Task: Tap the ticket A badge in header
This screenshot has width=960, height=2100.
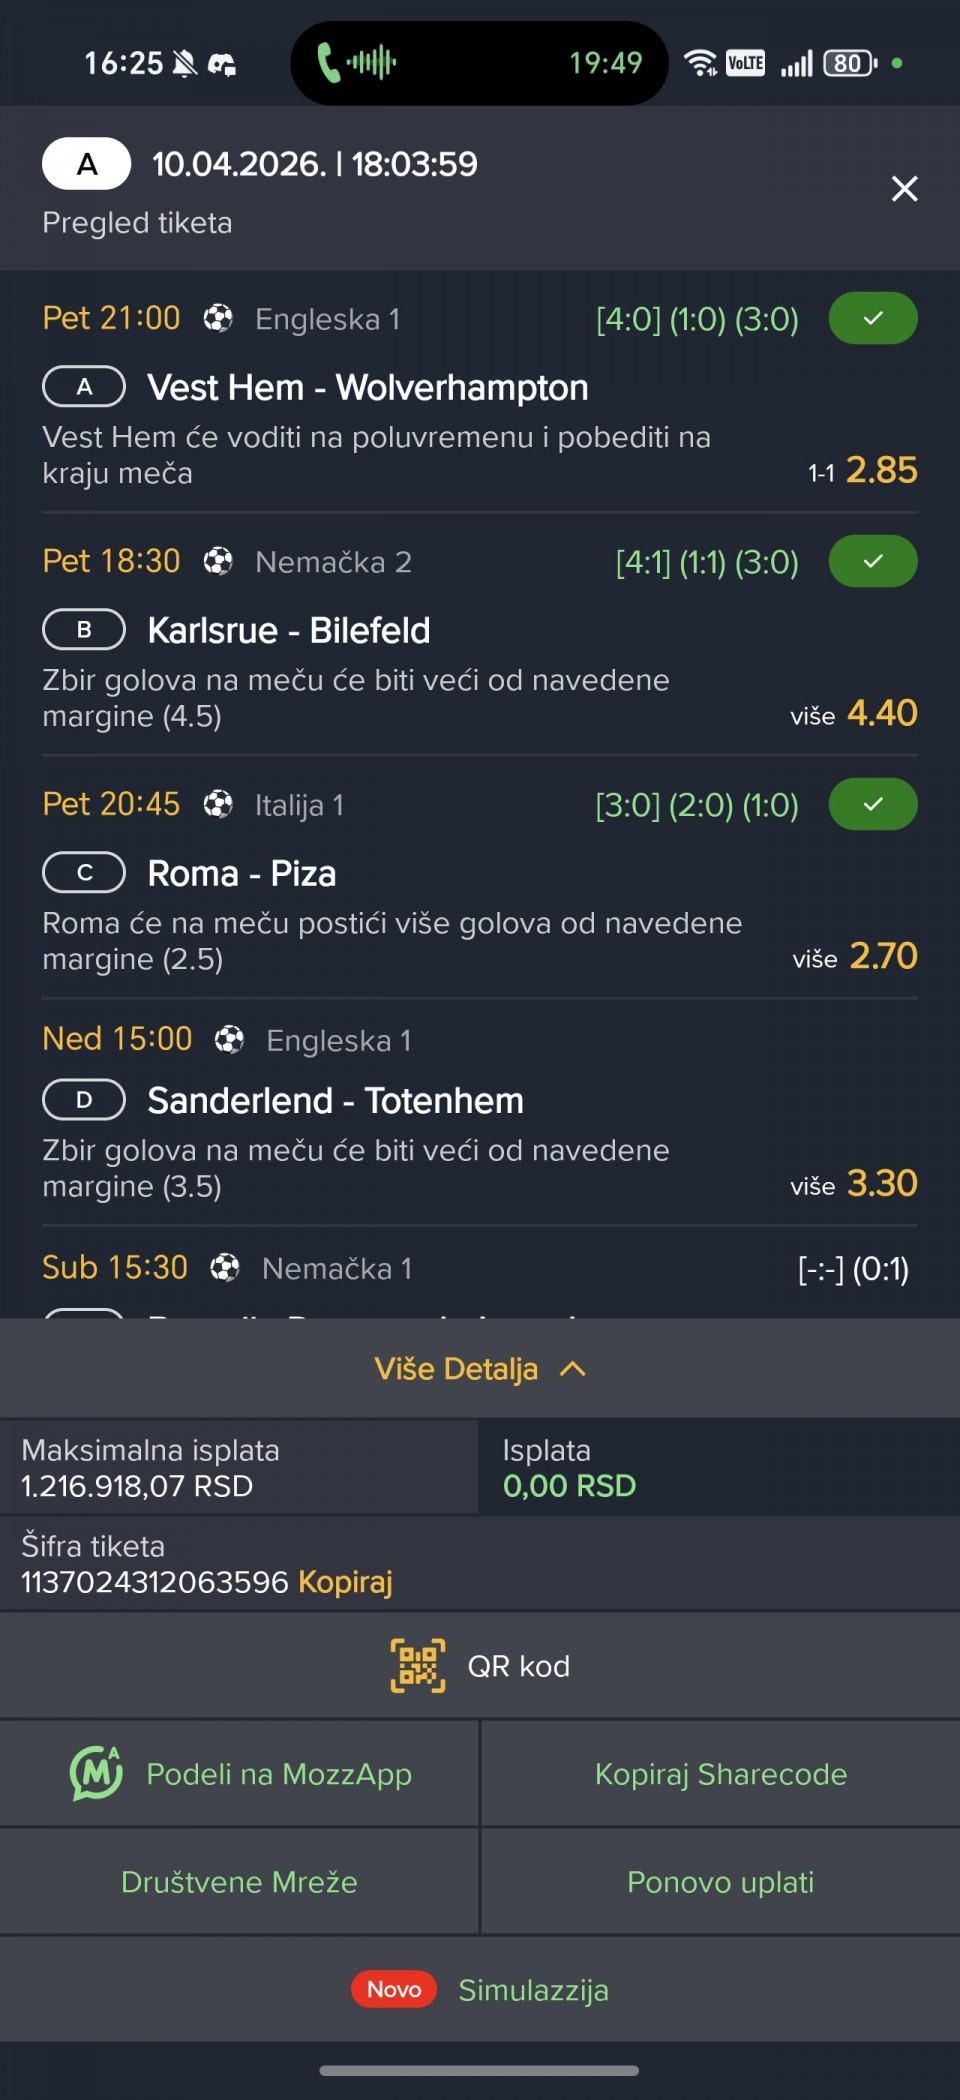Action: (x=87, y=164)
